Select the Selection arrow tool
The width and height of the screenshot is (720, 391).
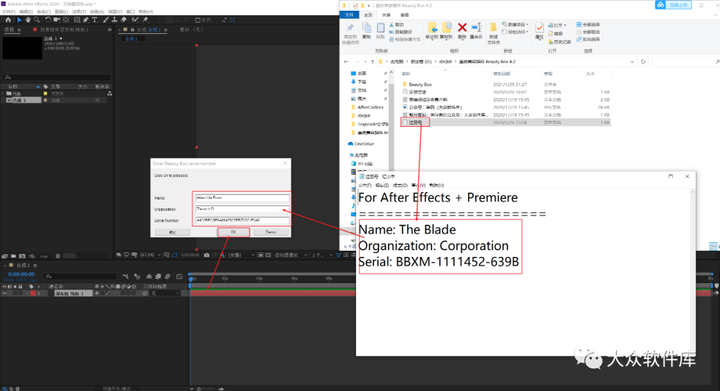19,20
